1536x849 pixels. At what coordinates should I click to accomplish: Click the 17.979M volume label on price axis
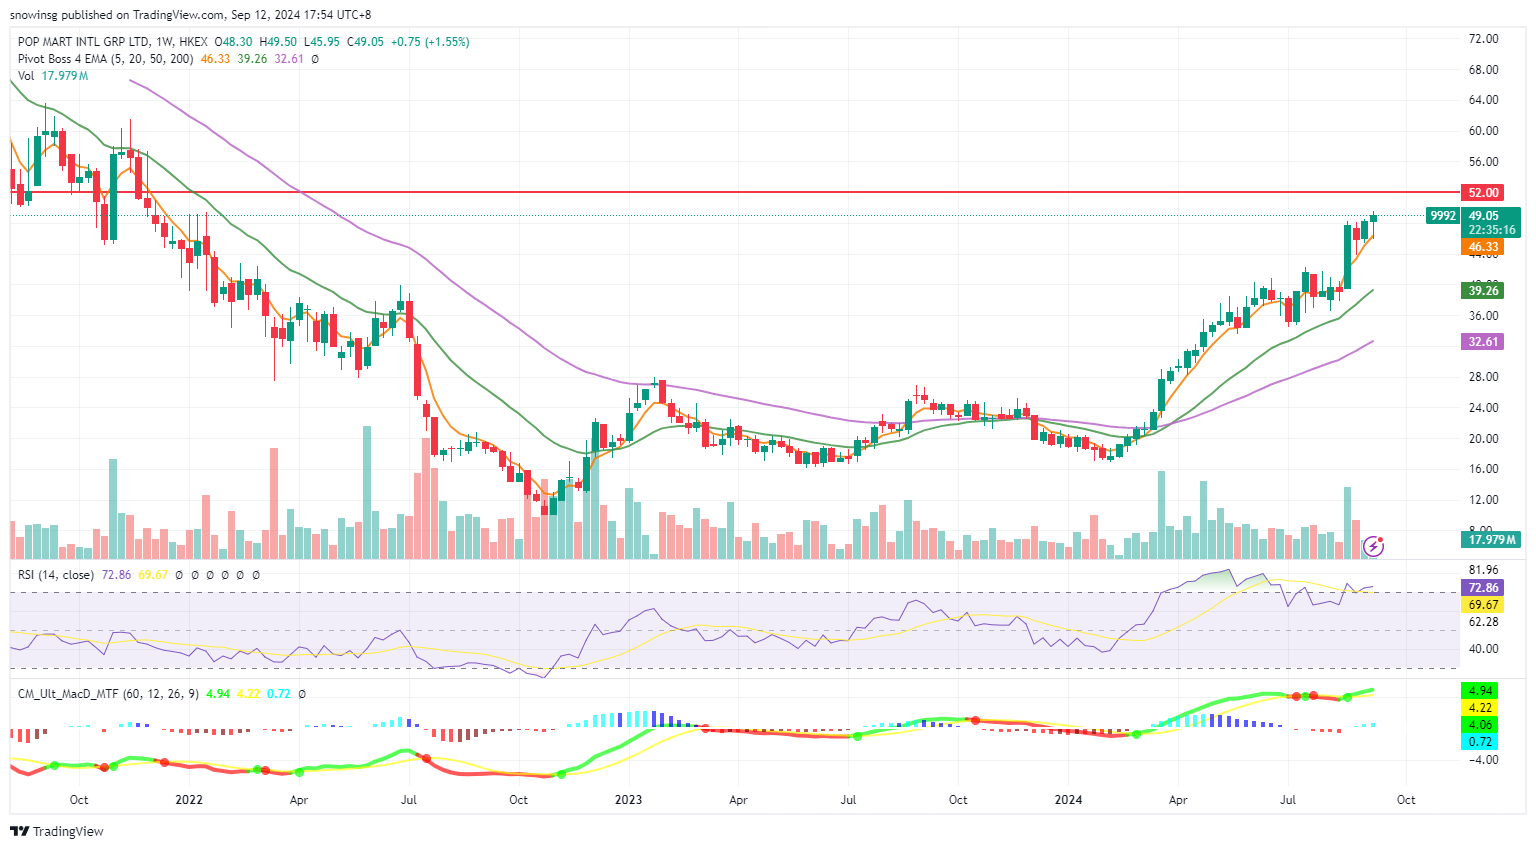[x=1492, y=540]
